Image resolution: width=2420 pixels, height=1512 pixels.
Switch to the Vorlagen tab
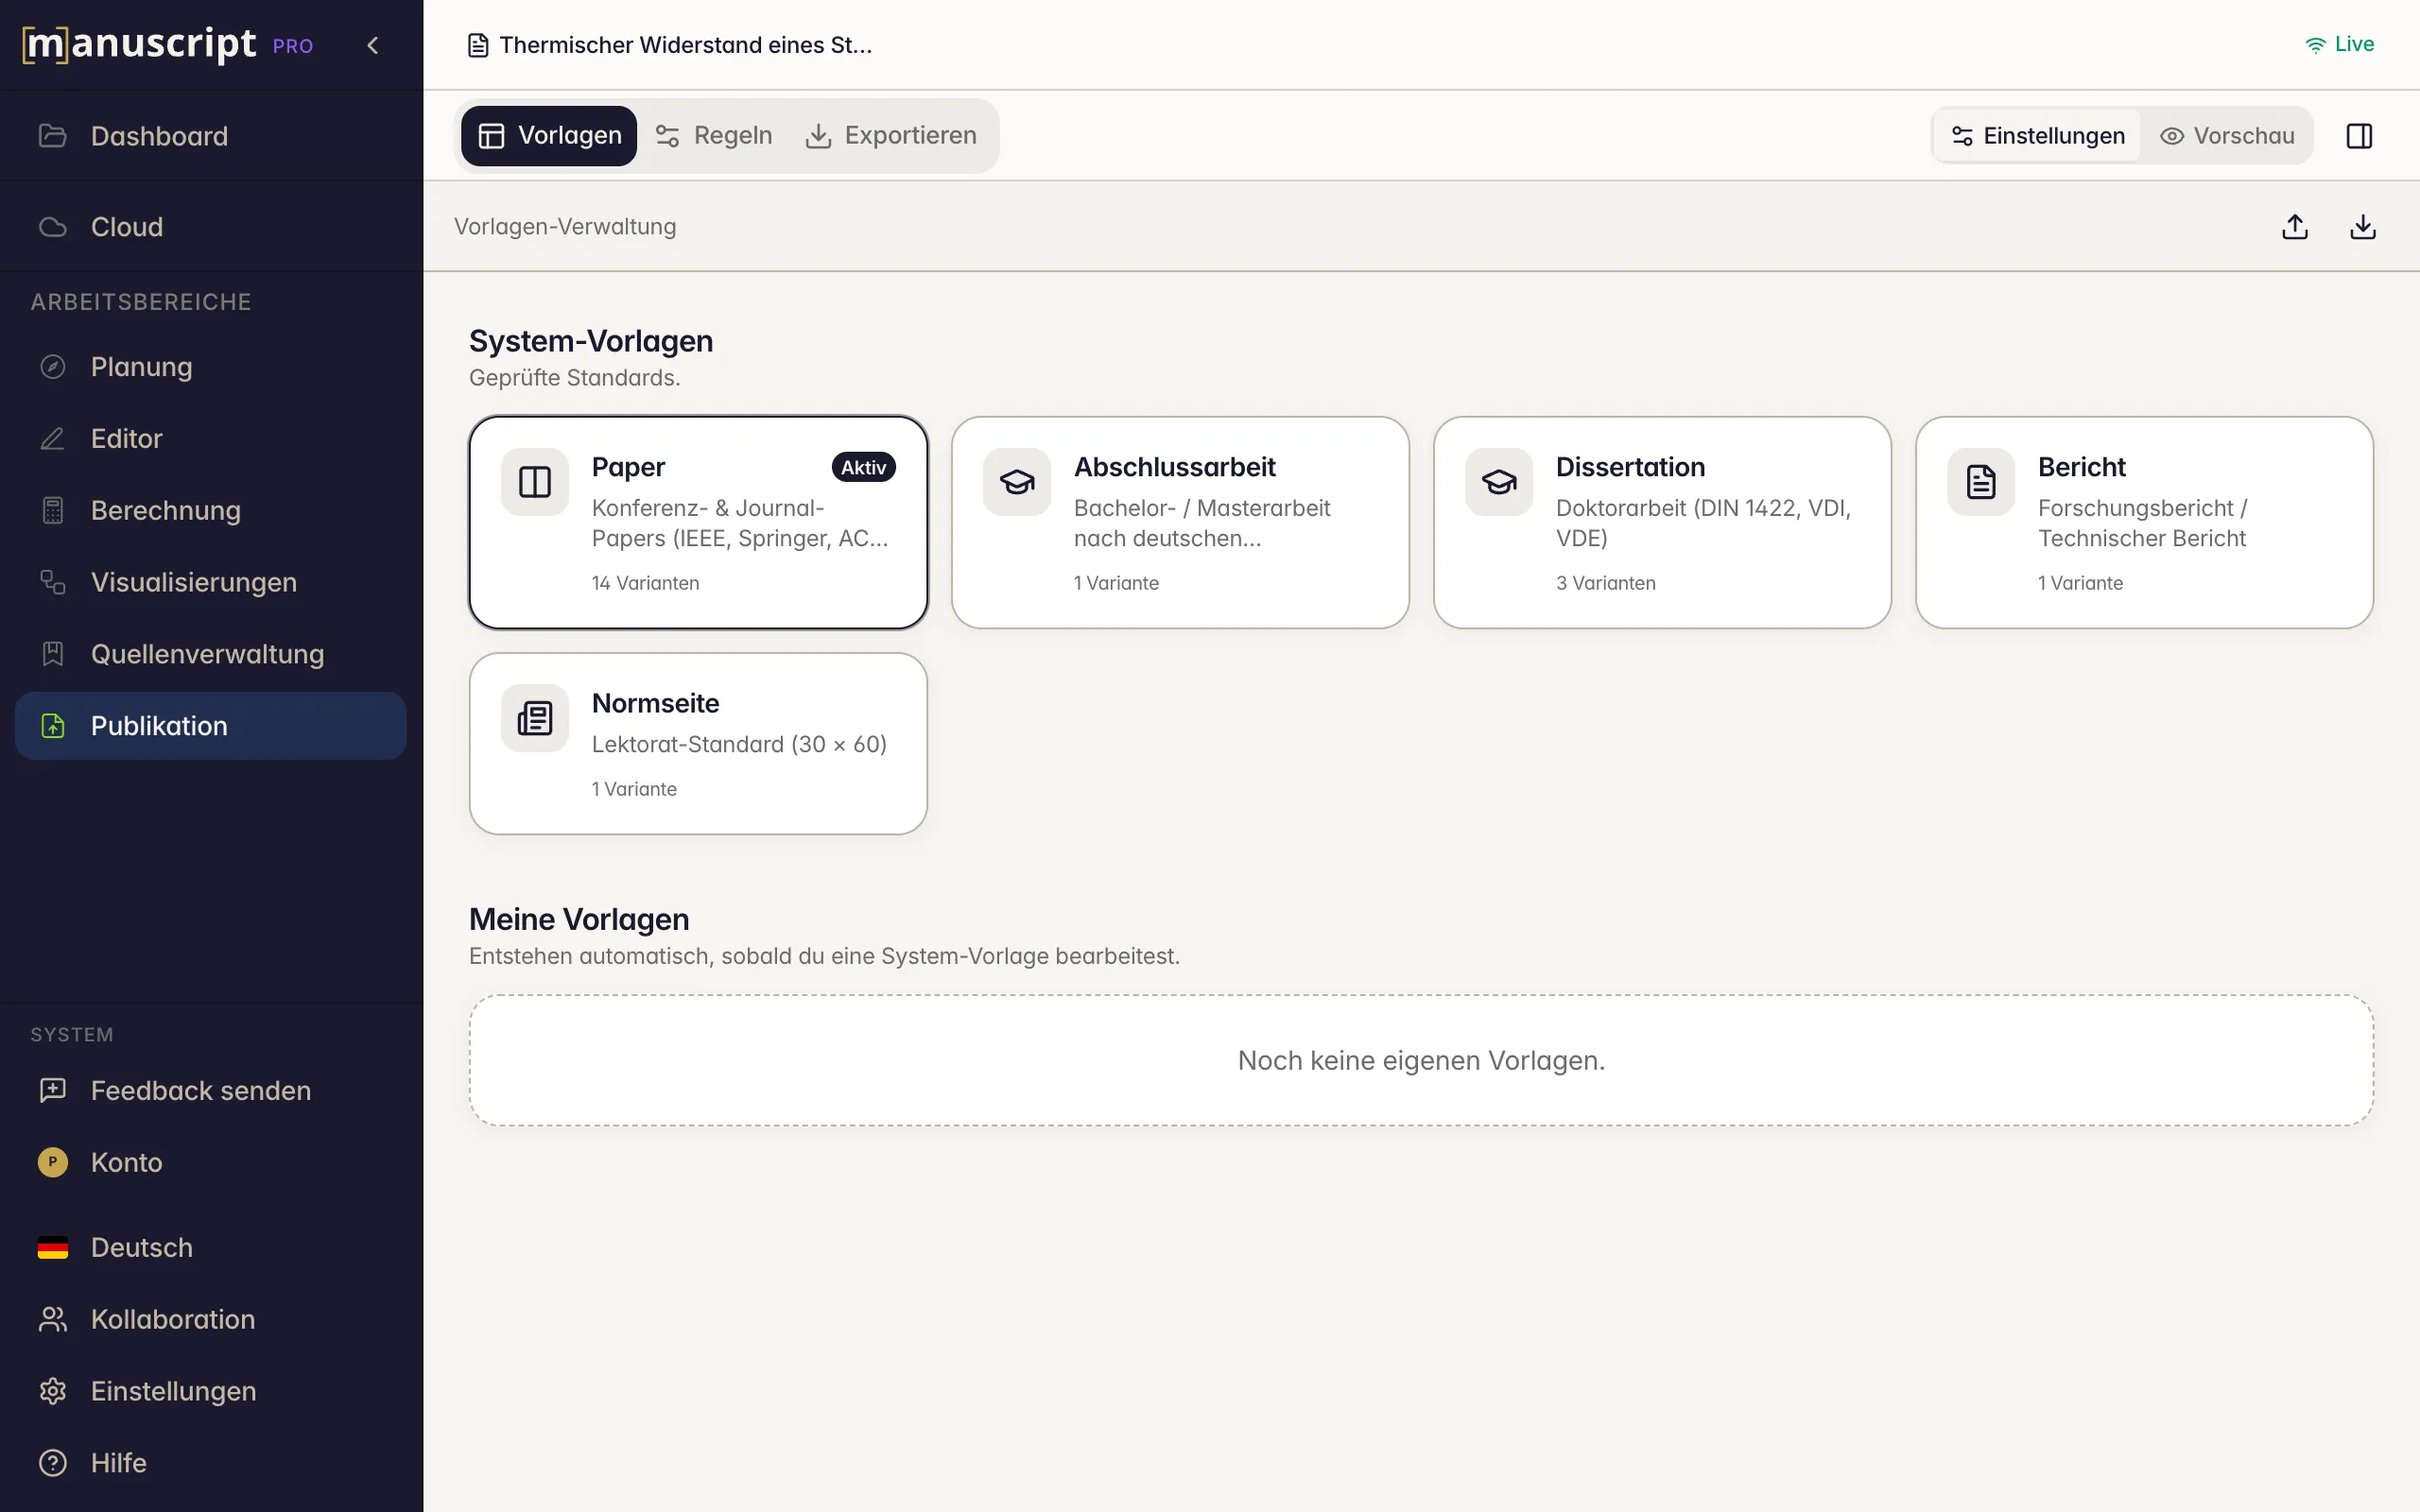(x=549, y=136)
